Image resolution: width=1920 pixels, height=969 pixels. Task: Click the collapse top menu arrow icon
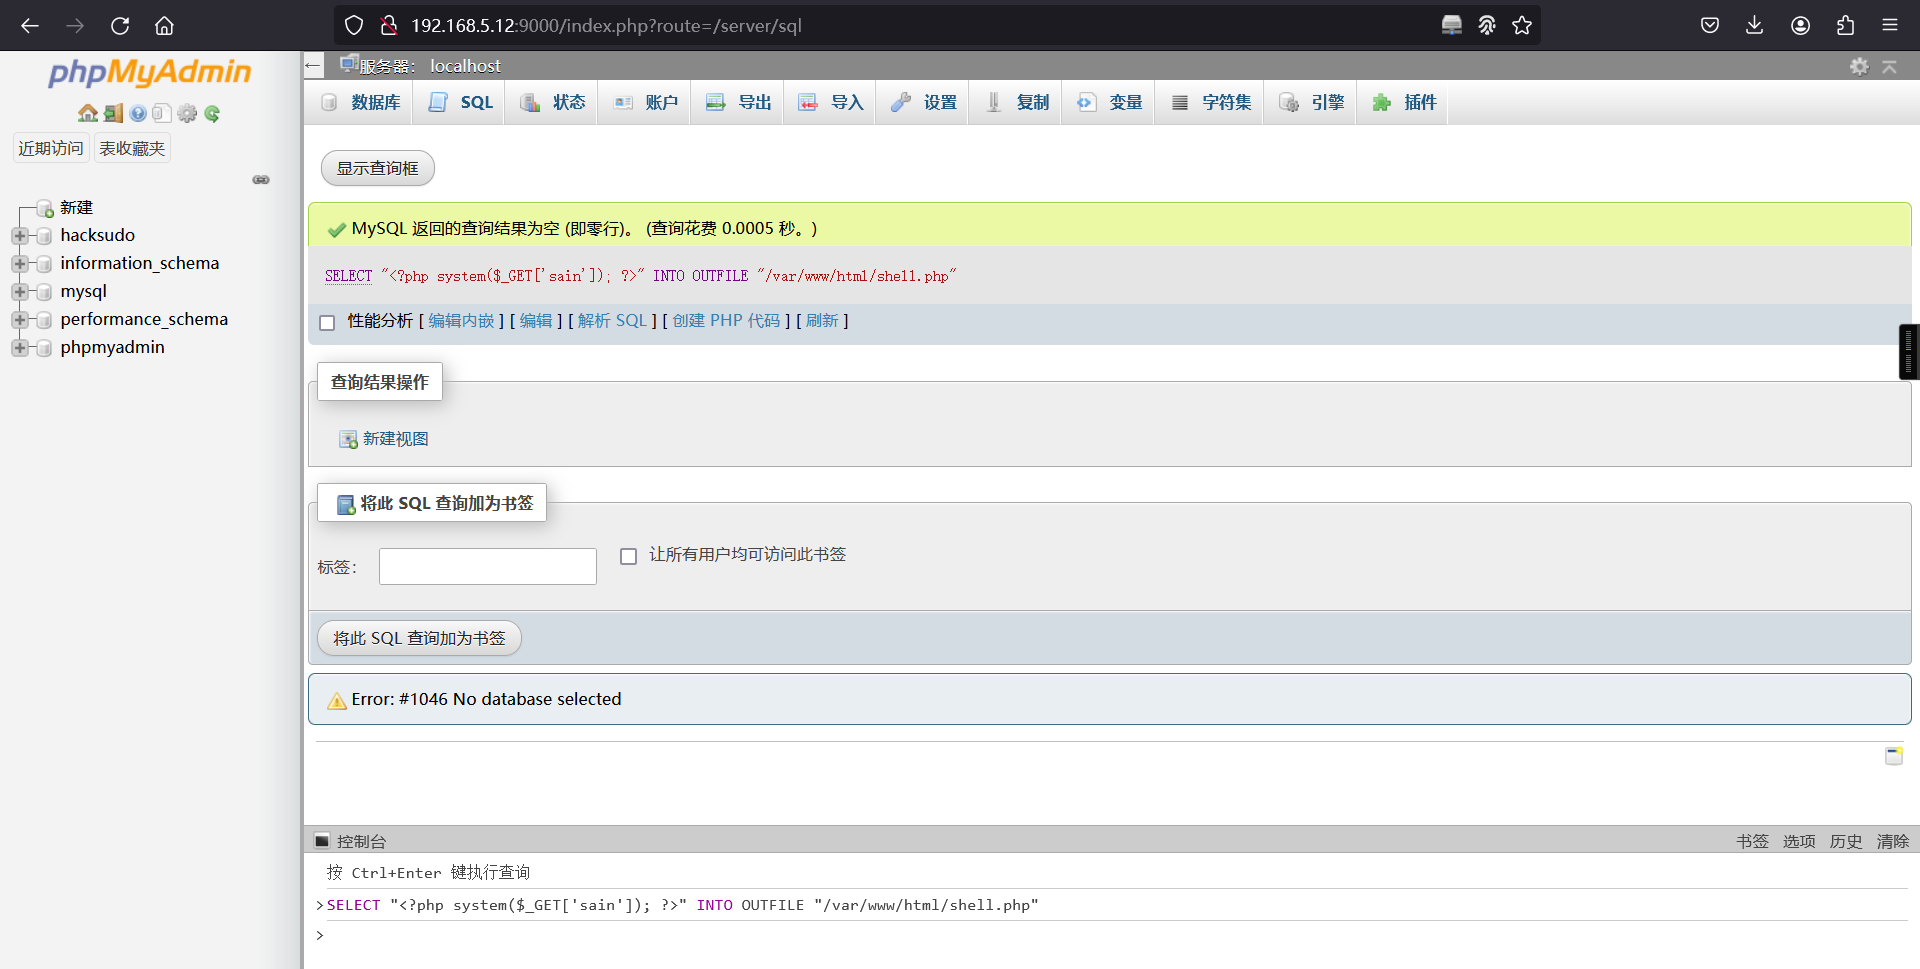point(1889,66)
